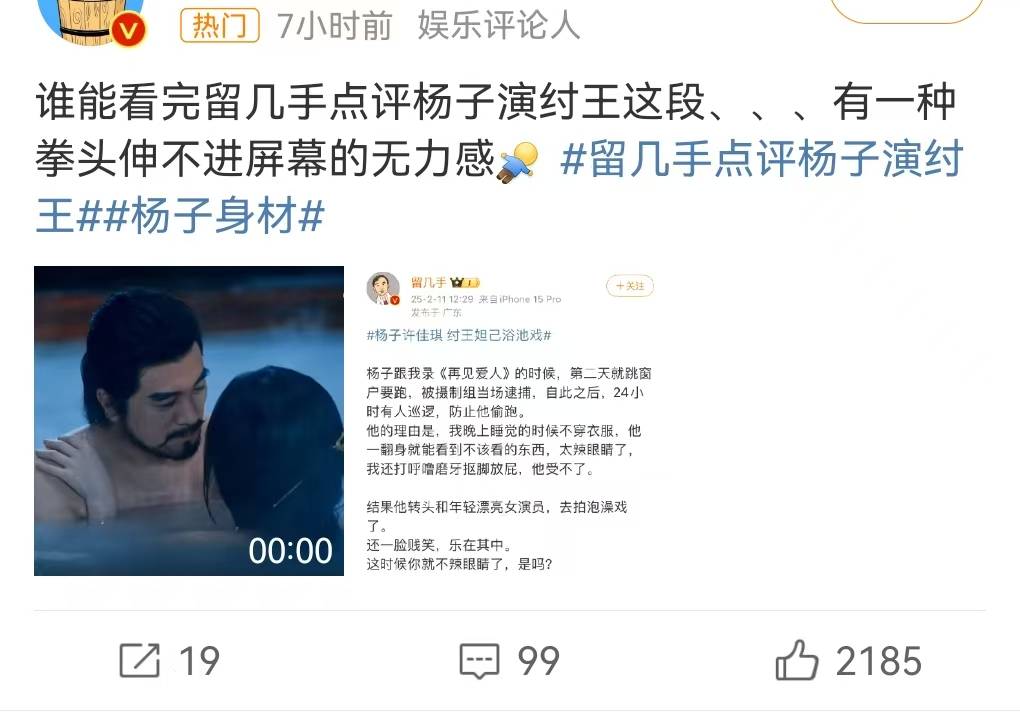Tap the 娱乐评论人 author description
Screen dimensions: 1020x712
click(499, 26)
